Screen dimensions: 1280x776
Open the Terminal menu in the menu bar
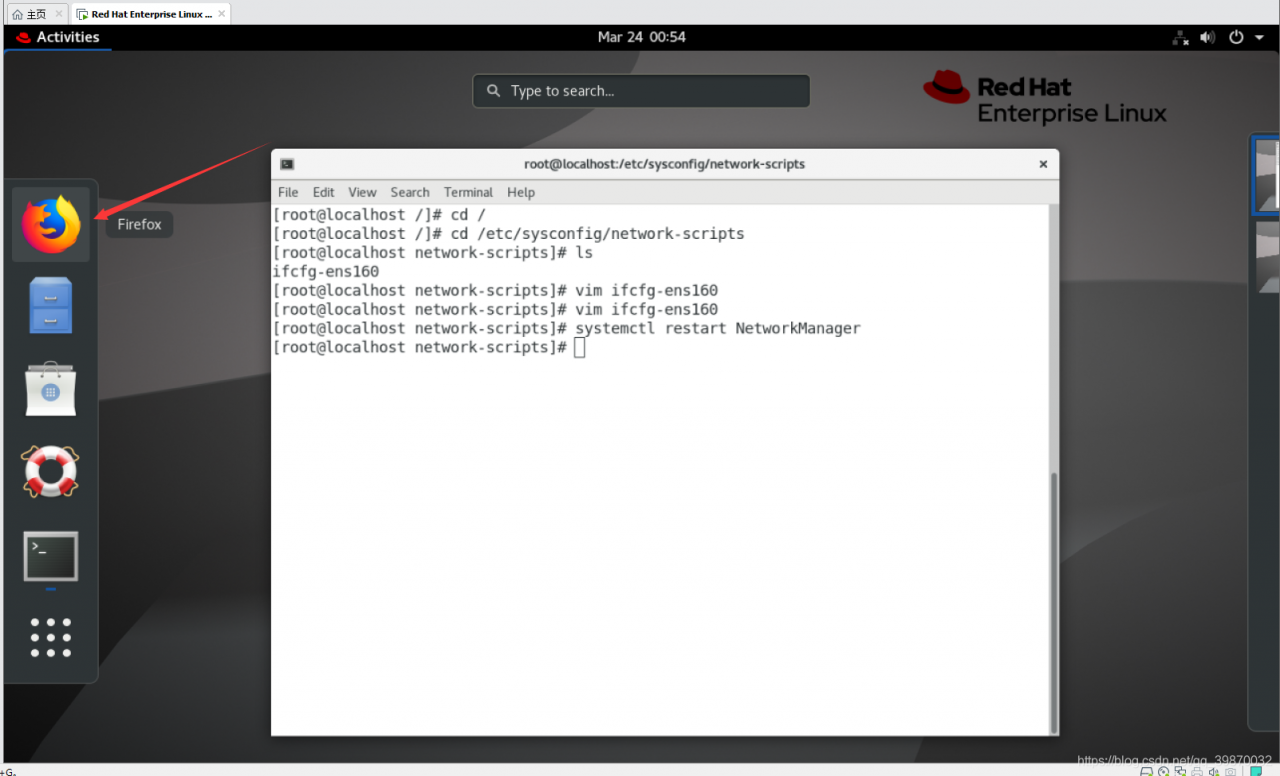(x=468, y=192)
